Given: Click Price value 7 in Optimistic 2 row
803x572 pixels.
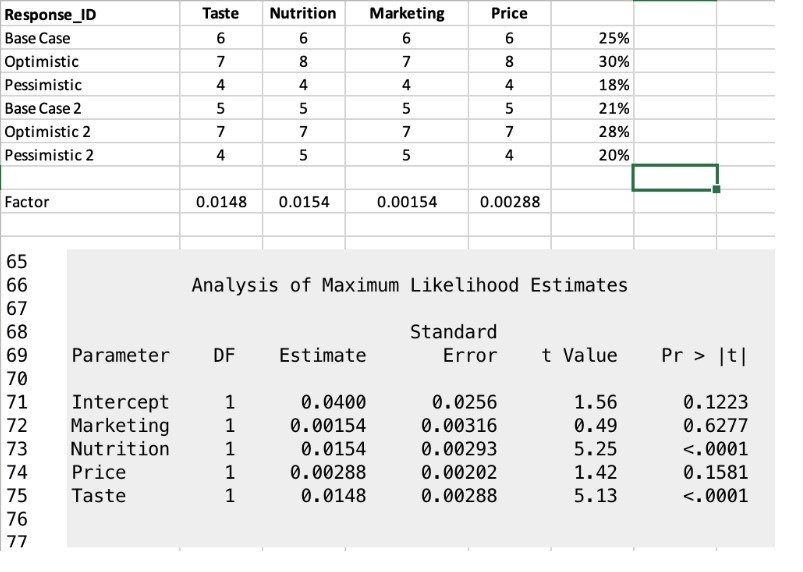Looking at the screenshot, I should (509, 132).
